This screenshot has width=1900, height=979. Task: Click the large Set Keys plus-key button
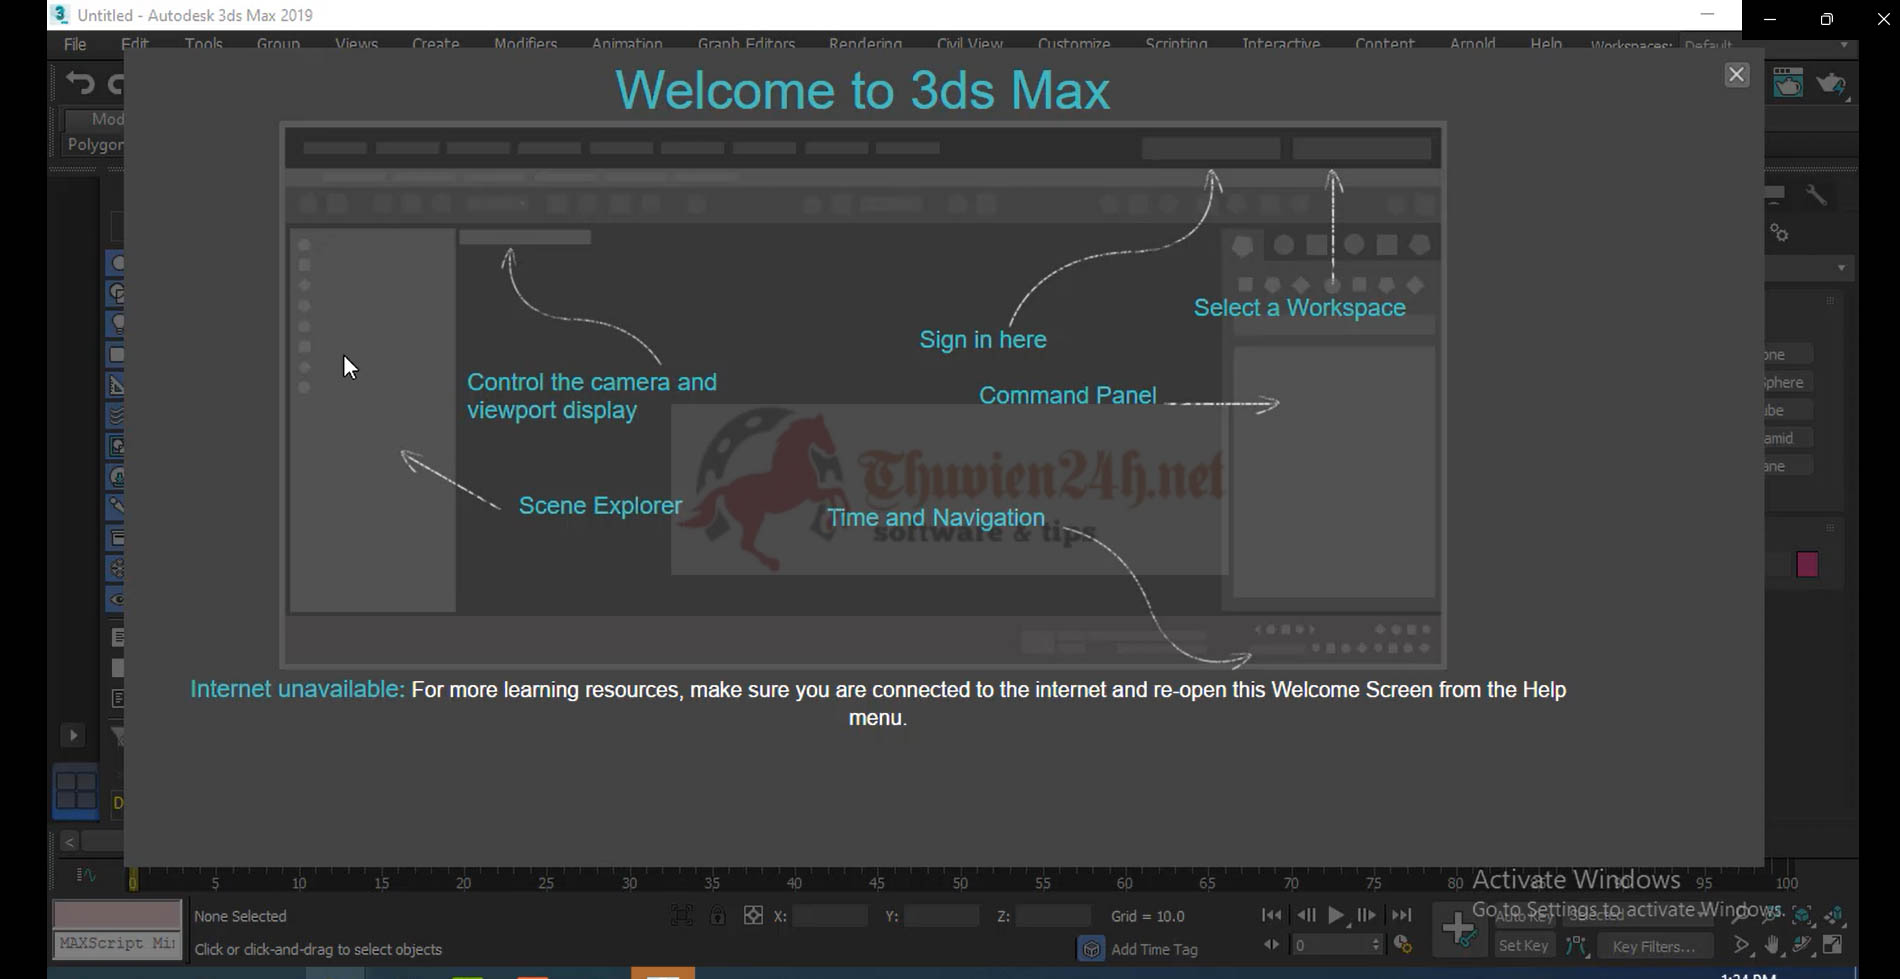coord(1459,930)
